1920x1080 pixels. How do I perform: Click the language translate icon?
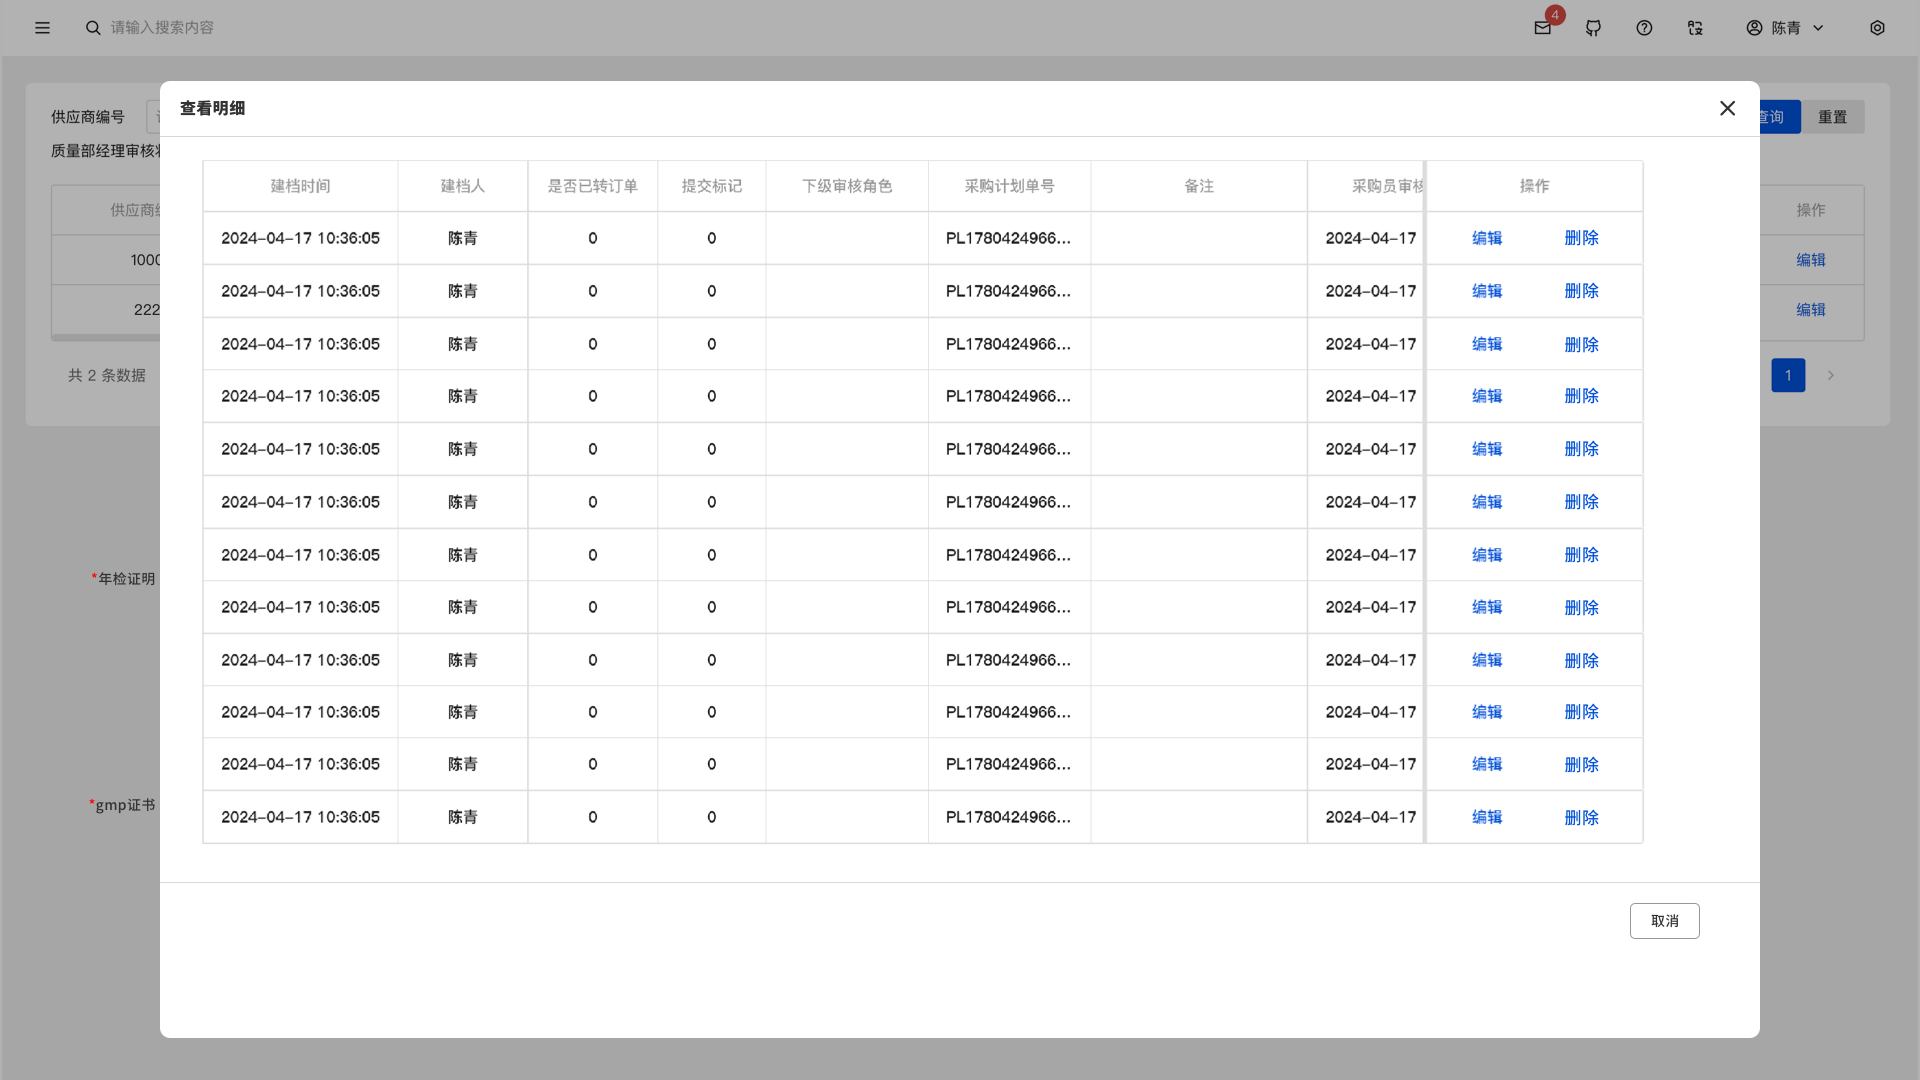[x=1695, y=28]
